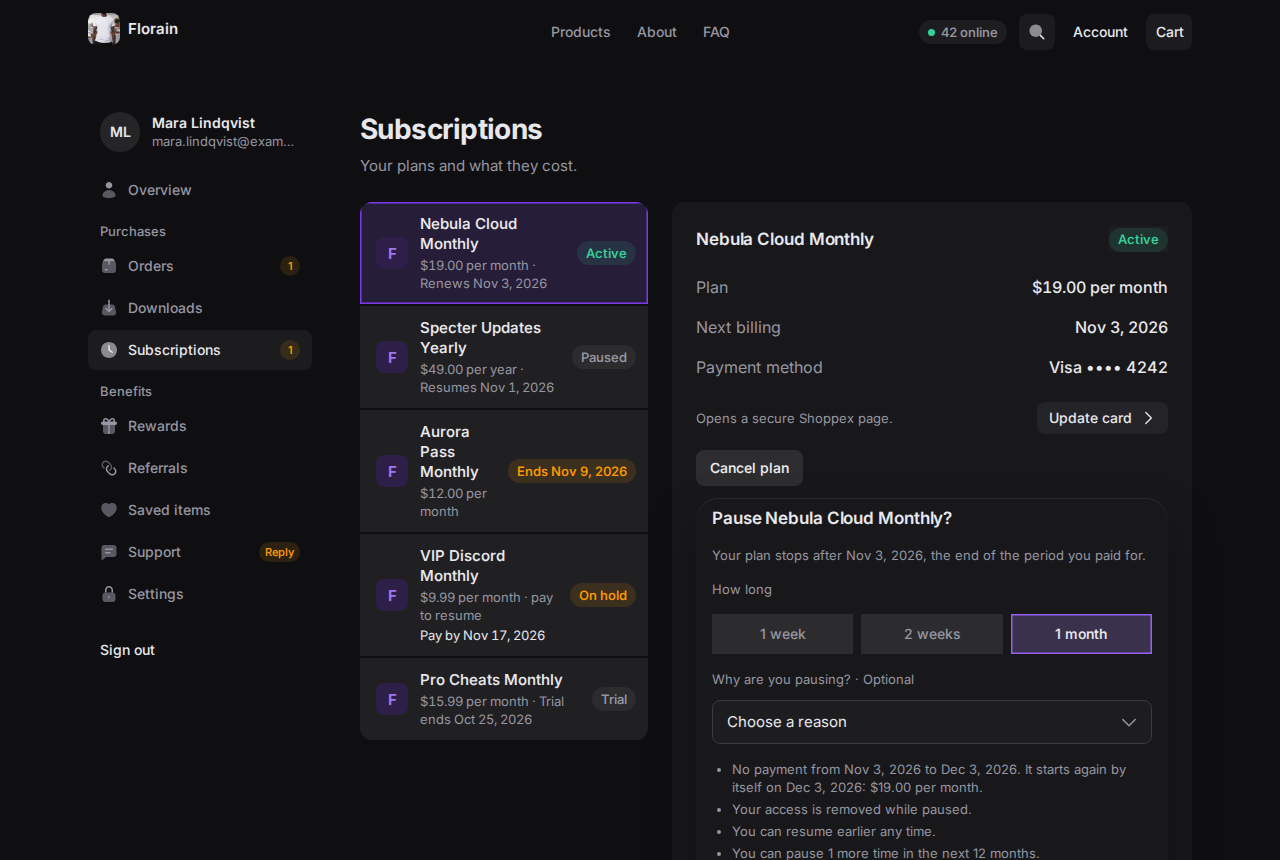Click the F badge for VIP Discord Monthly
The height and width of the screenshot is (860, 1280).
click(392, 595)
